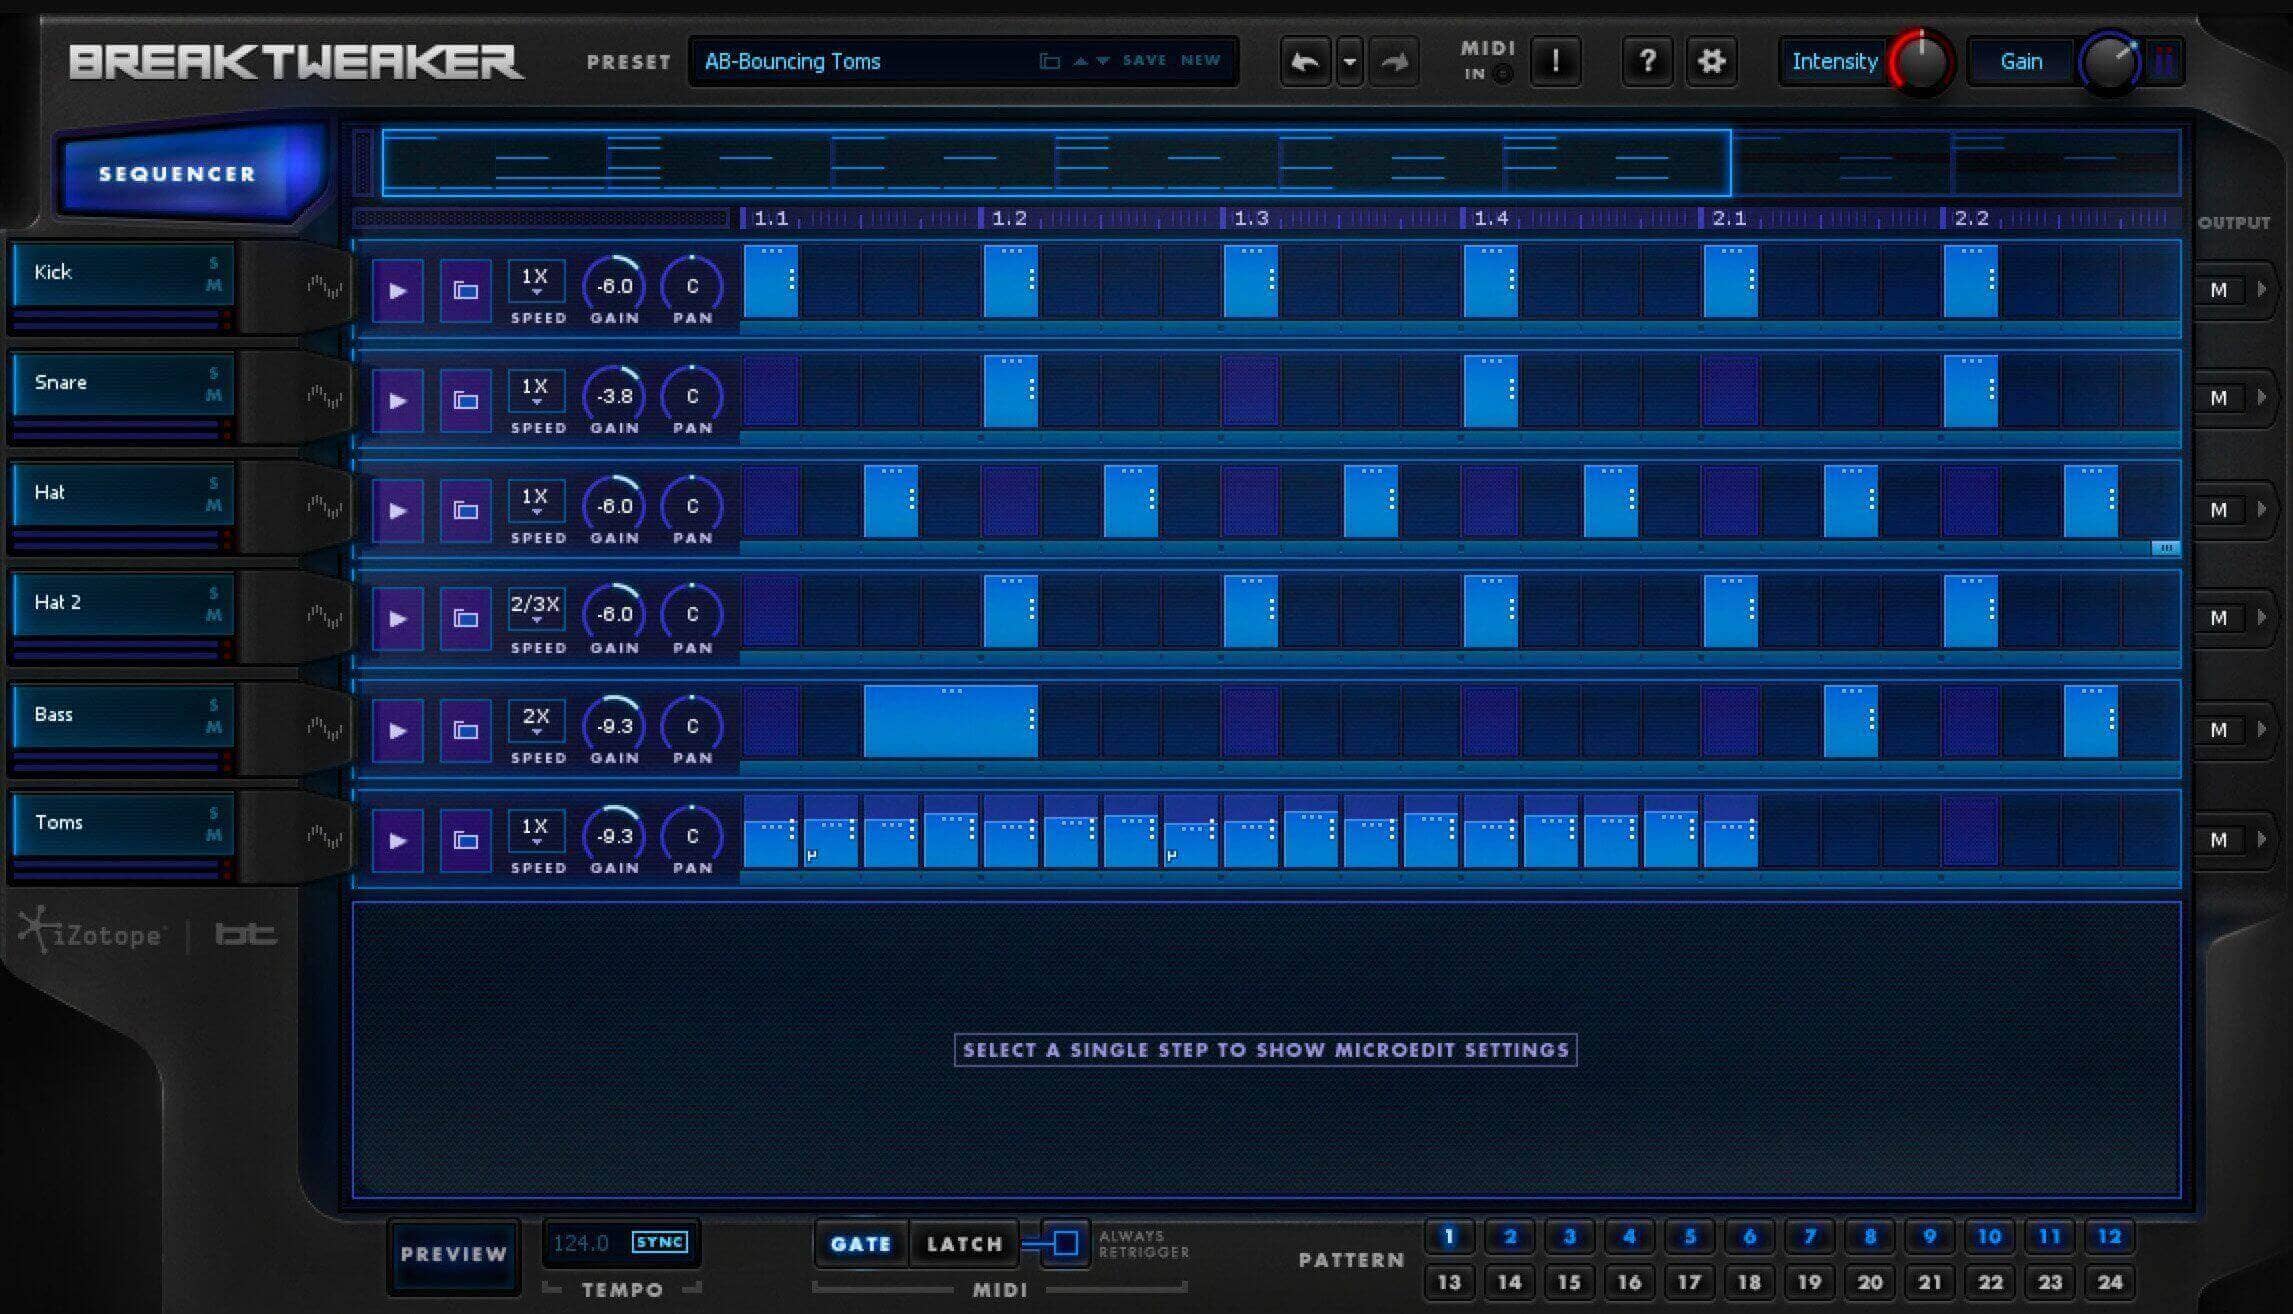Click the redo arrow button
2293x1314 pixels.
pos(1393,62)
